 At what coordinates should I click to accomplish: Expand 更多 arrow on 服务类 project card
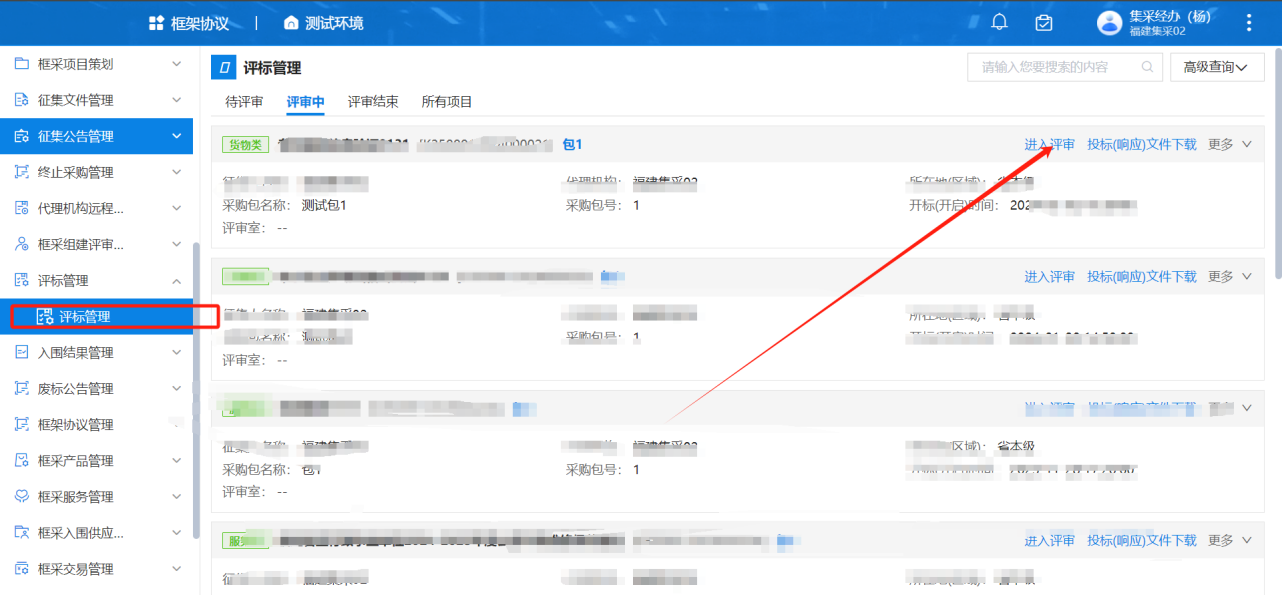point(1247,540)
